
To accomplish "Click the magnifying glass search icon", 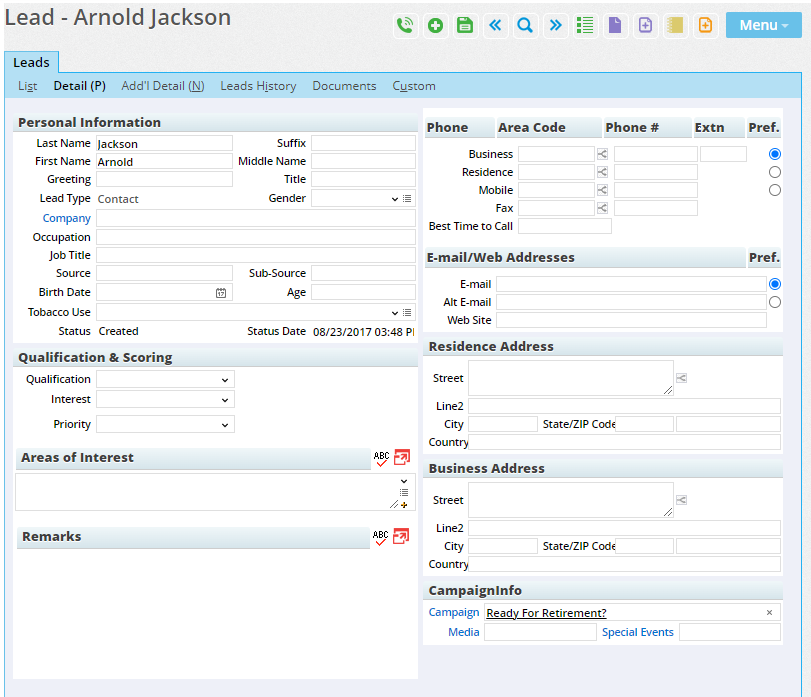I will pos(525,26).
